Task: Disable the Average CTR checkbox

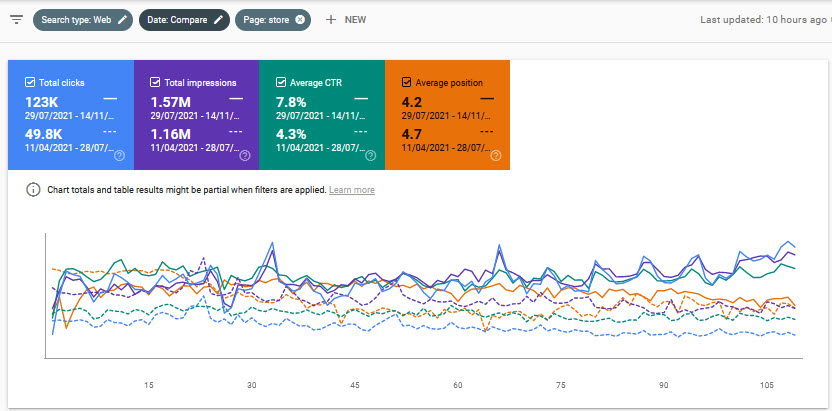Action: [x=280, y=83]
